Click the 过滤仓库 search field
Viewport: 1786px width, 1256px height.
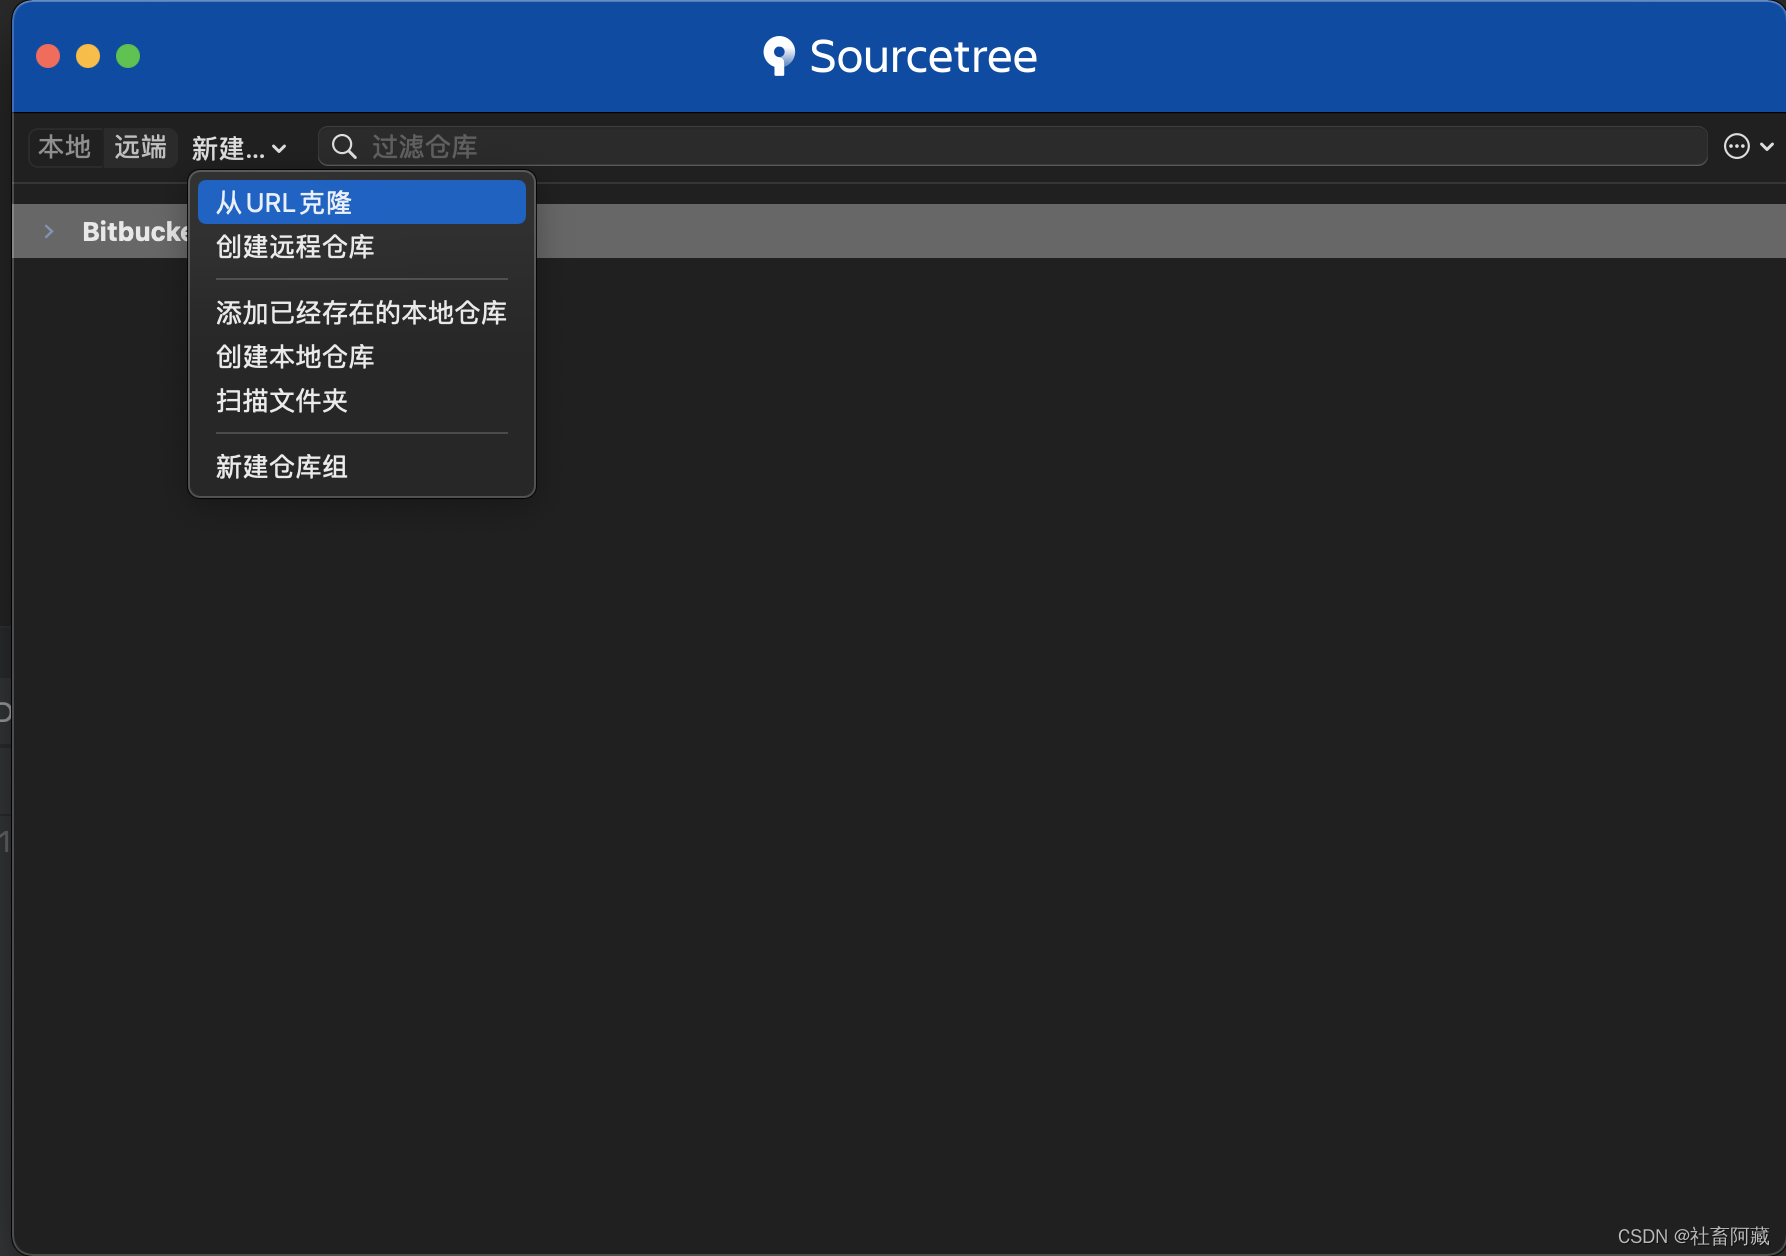point(1012,146)
